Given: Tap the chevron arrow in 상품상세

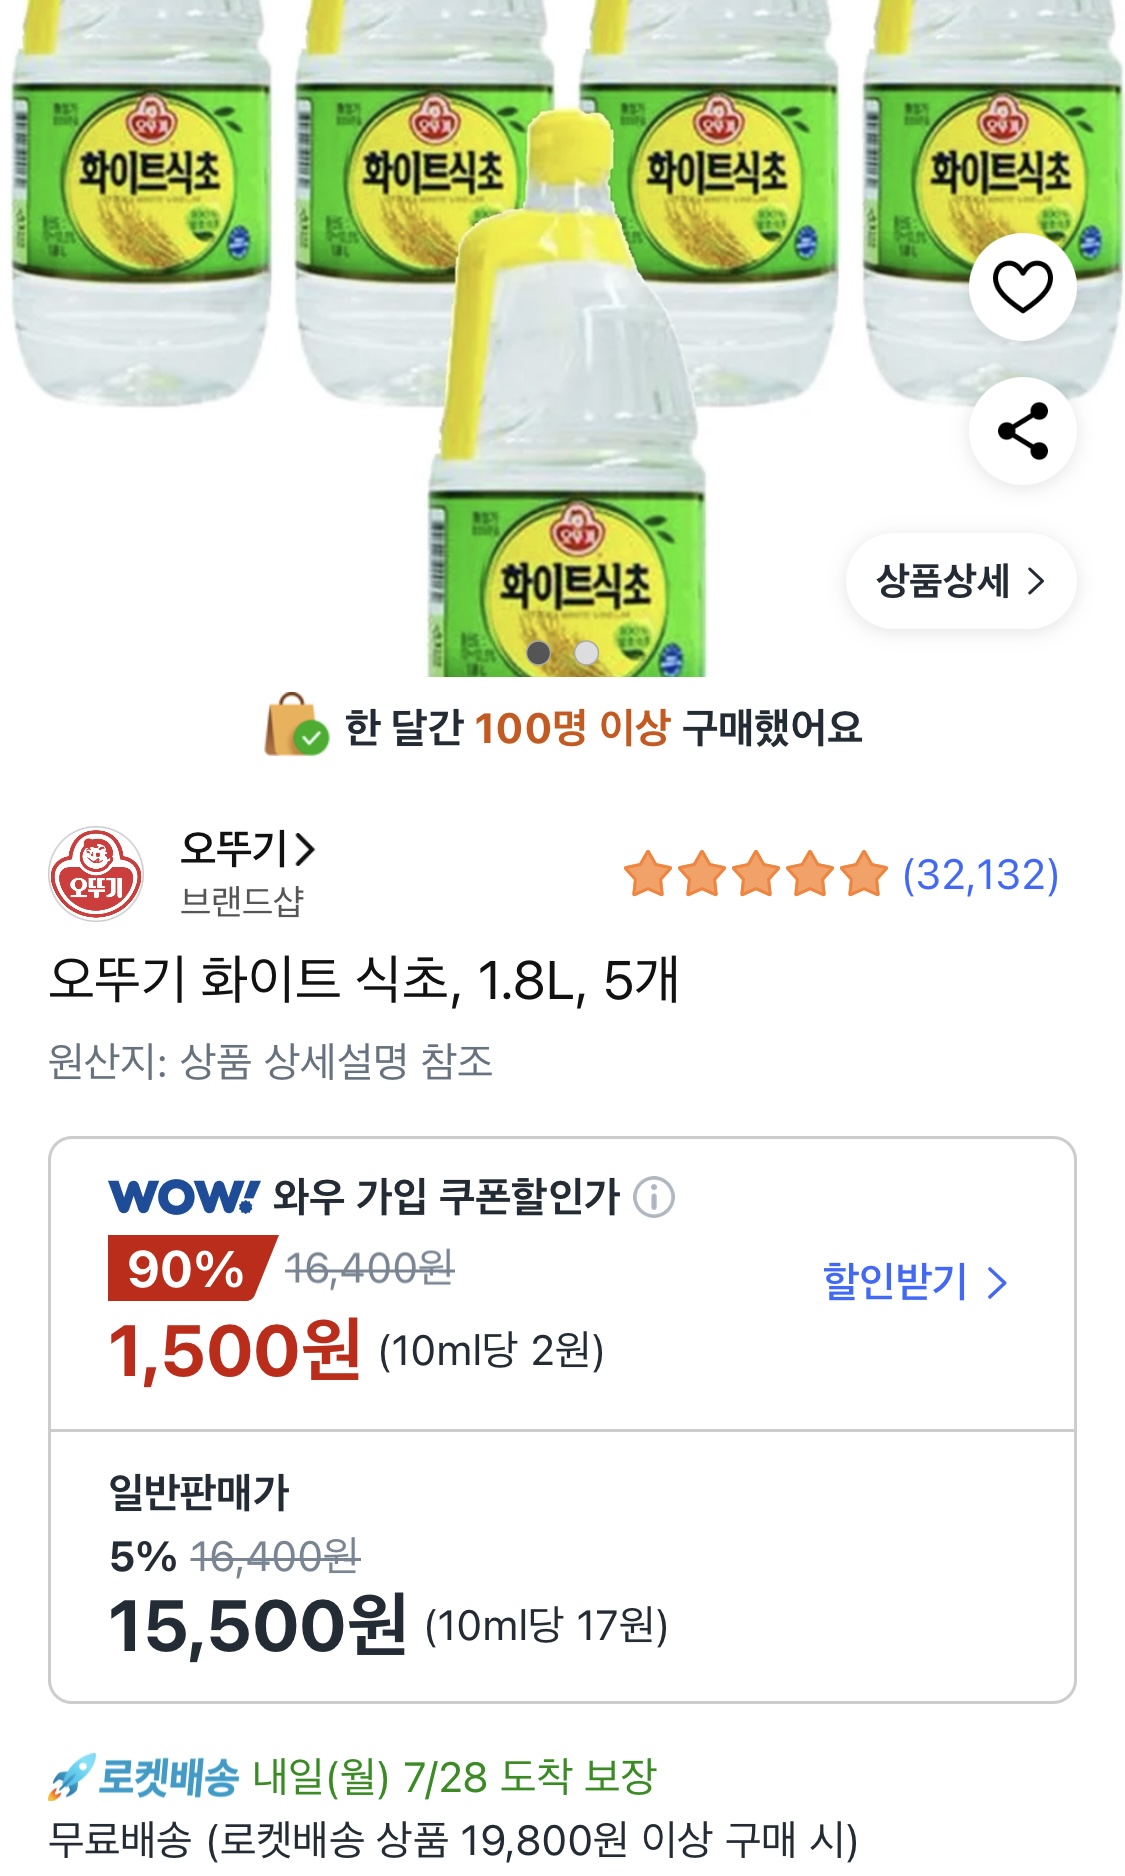Looking at the screenshot, I should click(x=1036, y=581).
